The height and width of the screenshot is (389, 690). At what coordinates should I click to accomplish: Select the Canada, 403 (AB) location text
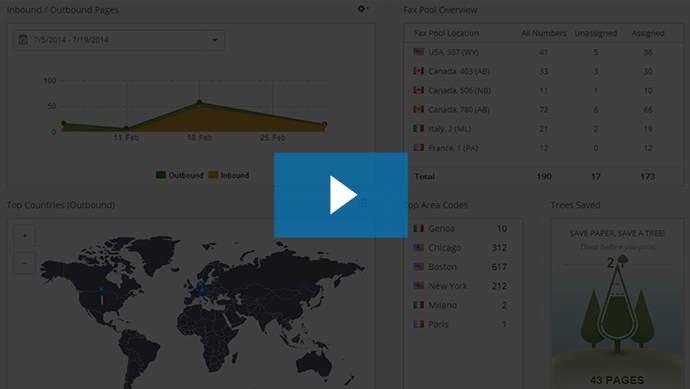pos(459,71)
